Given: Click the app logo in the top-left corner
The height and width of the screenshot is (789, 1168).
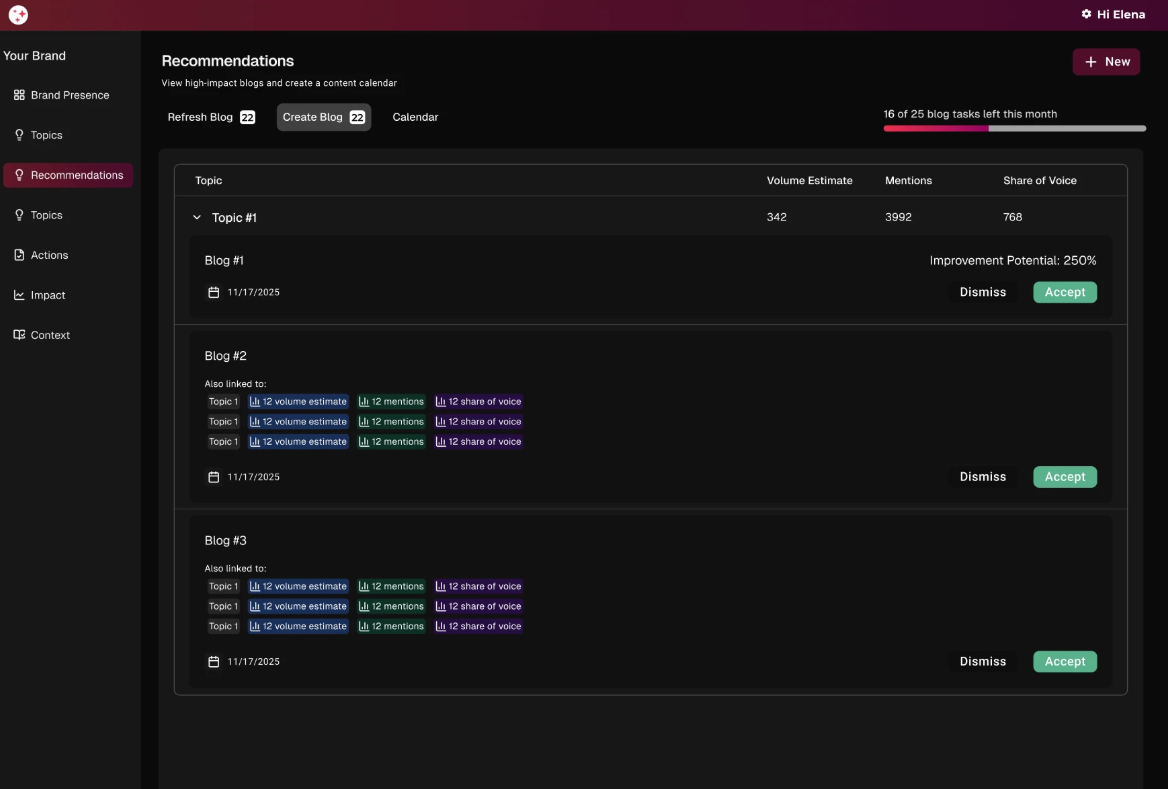Looking at the screenshot, I should (18, 15).
